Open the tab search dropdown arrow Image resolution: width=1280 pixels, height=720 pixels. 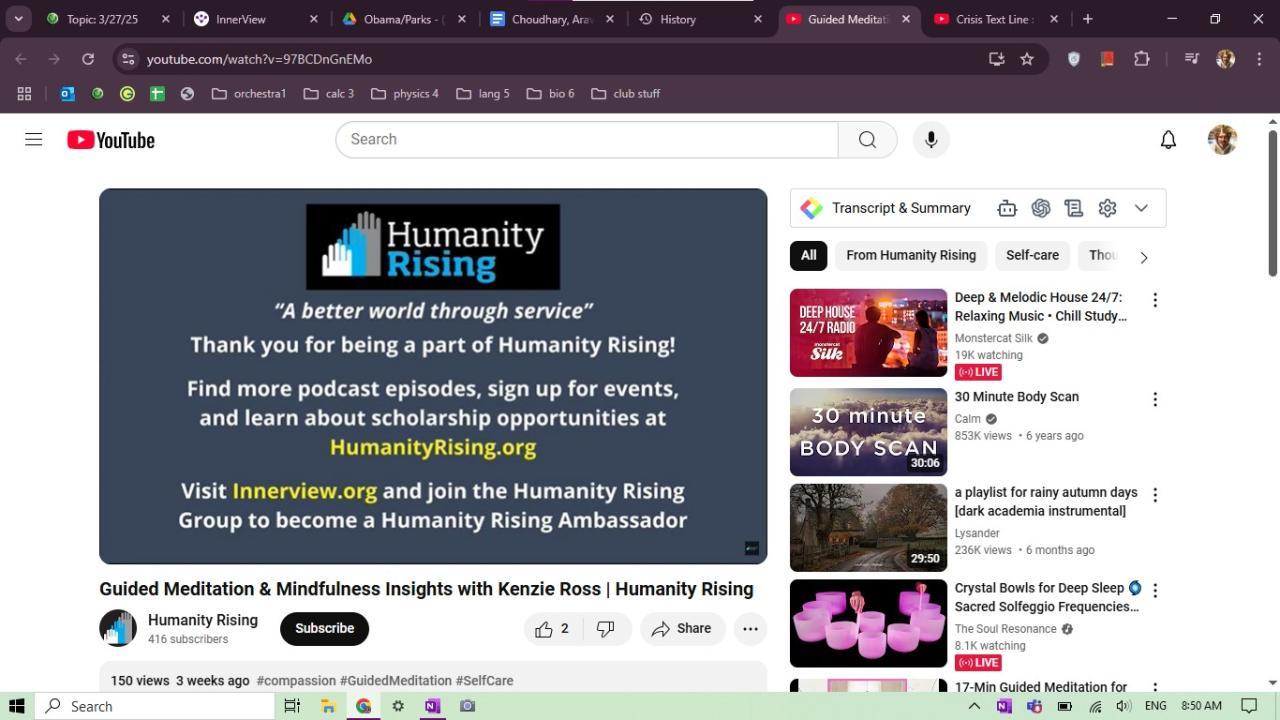(x=18, y=19)
